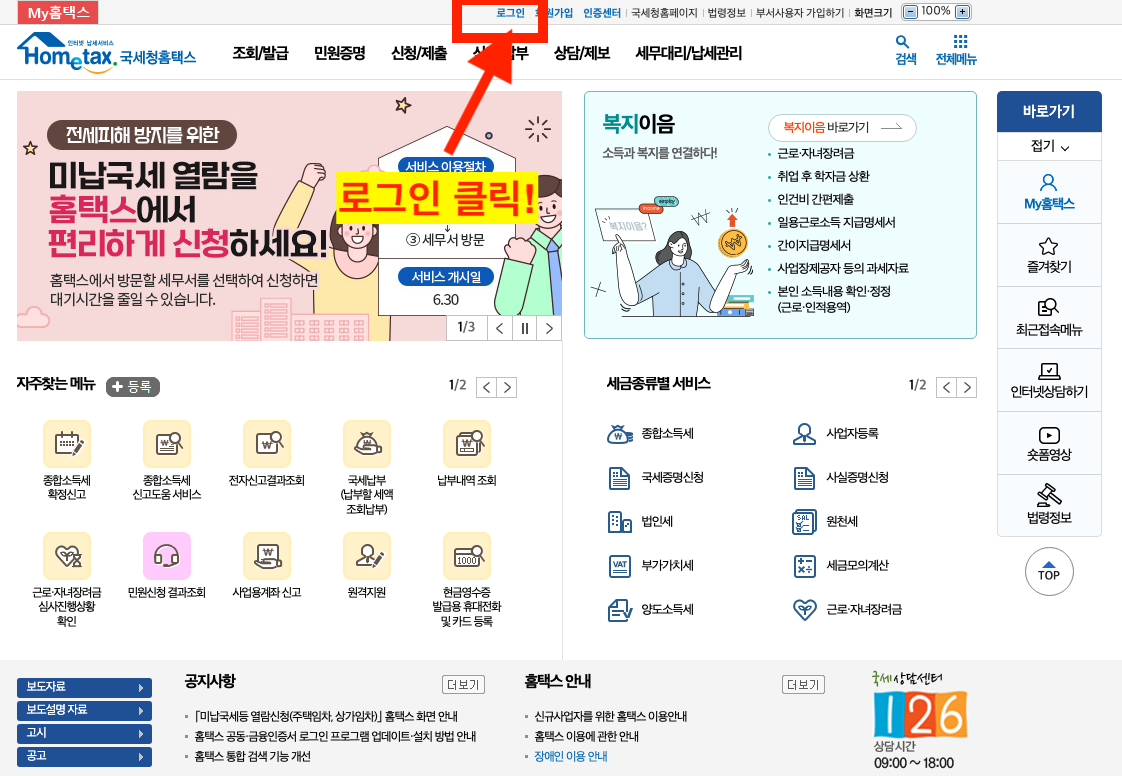Click 더보기 next to 홈택스 안내
The width and height of the screenshot is (1122, 776).
(803, 685)
